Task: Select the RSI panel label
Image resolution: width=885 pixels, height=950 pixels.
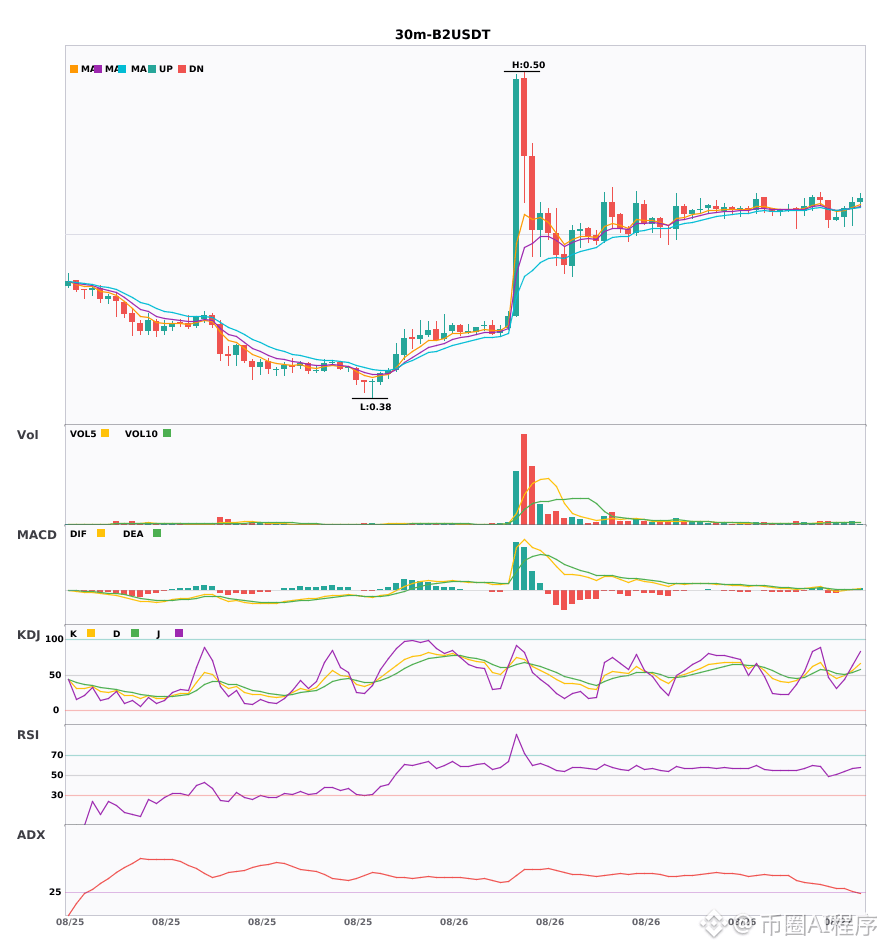Action: click(28, 735)
